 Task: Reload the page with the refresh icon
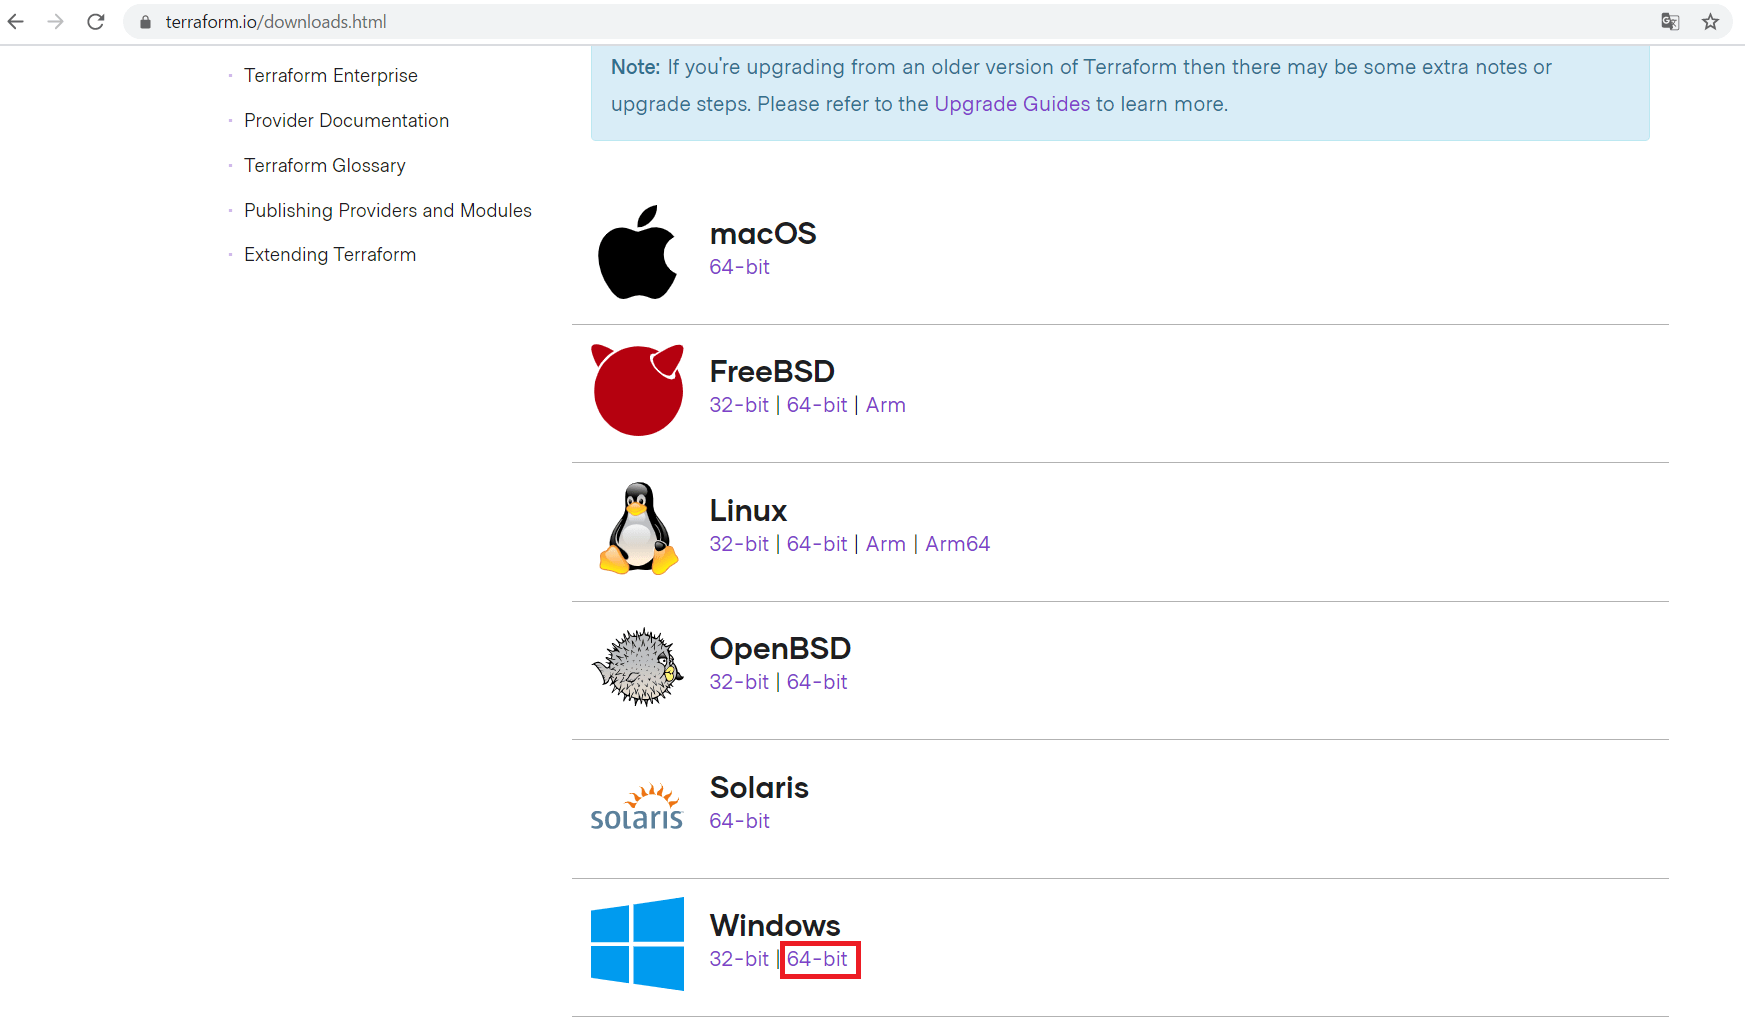(x=95, y=21)
